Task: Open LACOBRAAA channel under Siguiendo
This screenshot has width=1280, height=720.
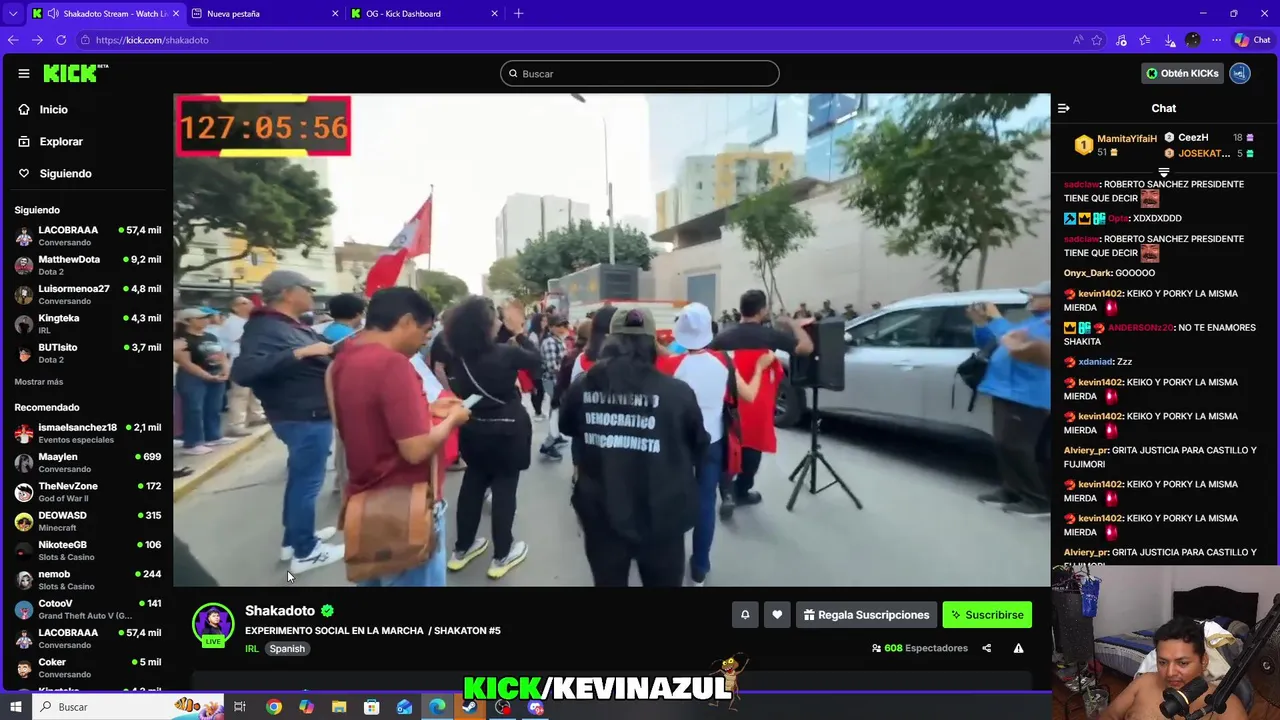Action: tap(88, 236)
